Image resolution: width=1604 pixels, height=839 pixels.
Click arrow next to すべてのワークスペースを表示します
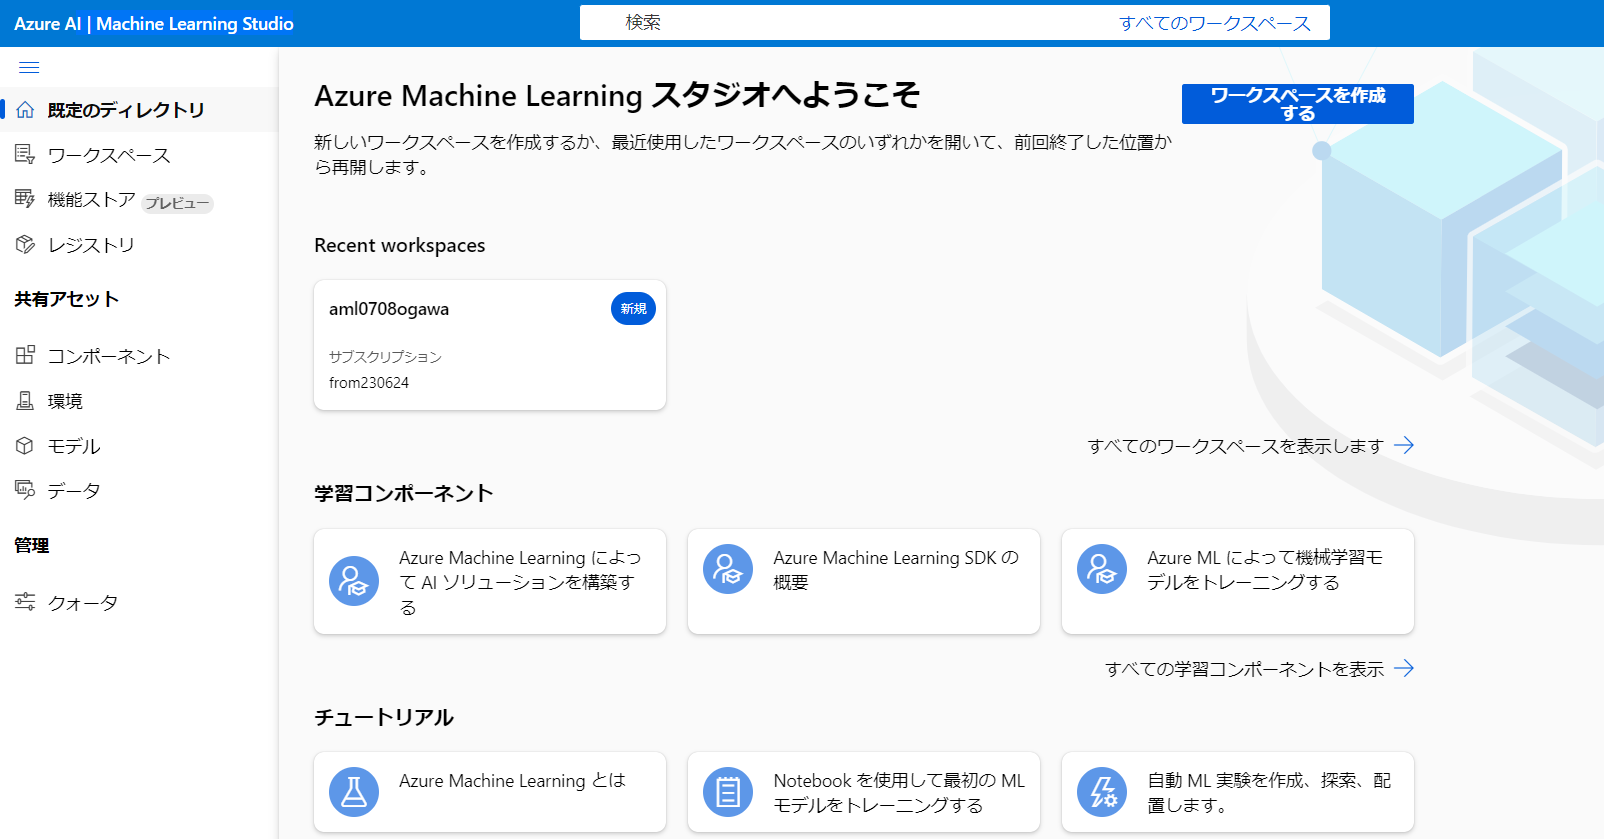coord(1404,445)
